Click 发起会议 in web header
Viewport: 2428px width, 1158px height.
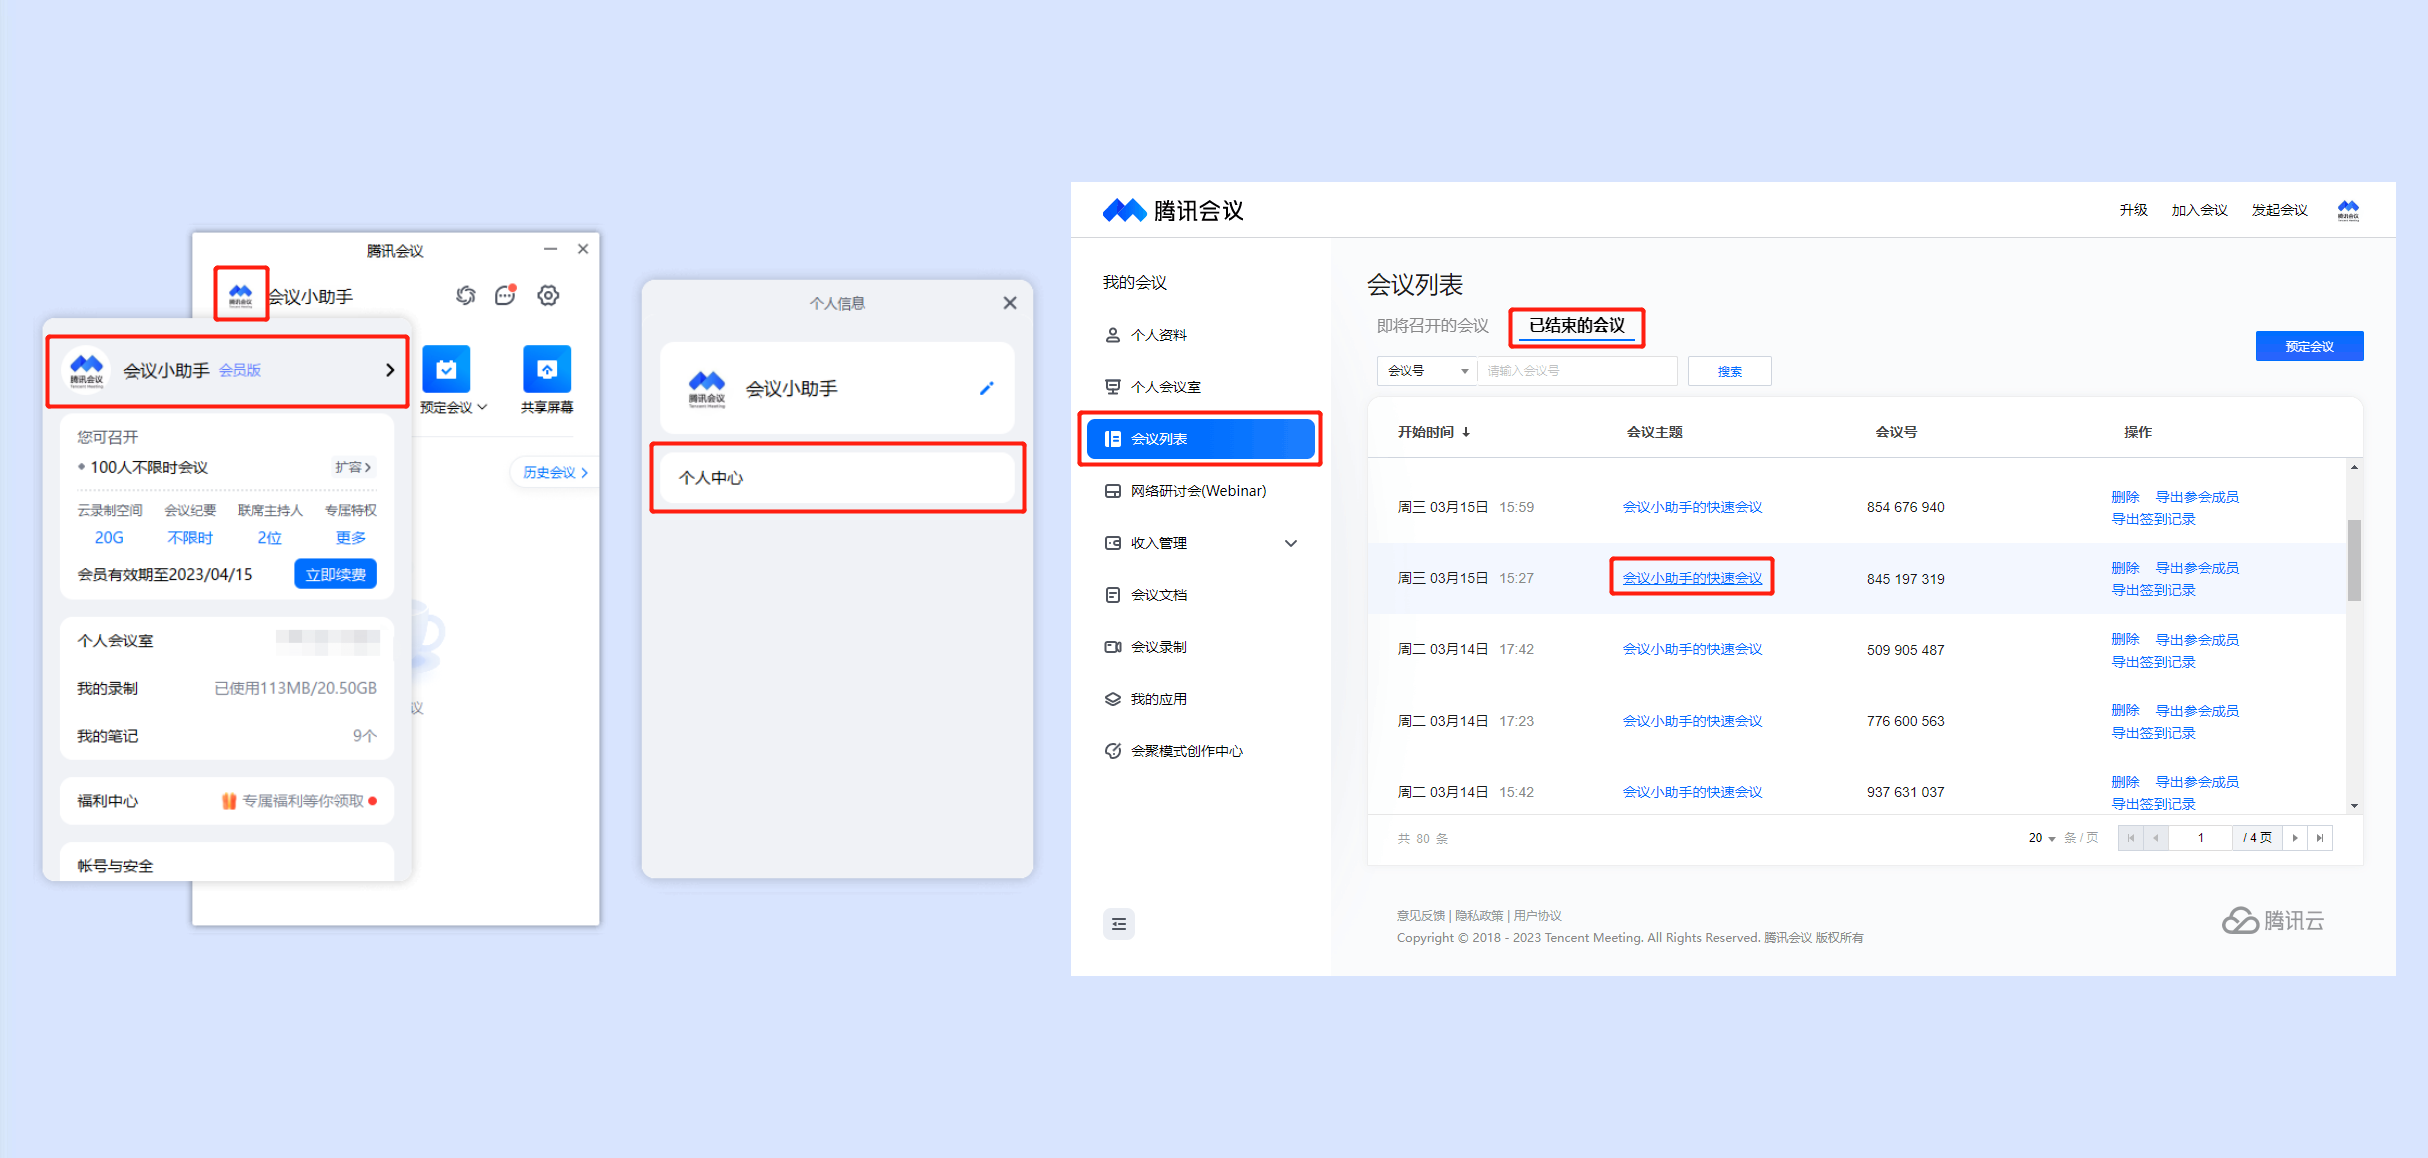click(2279, 210)
